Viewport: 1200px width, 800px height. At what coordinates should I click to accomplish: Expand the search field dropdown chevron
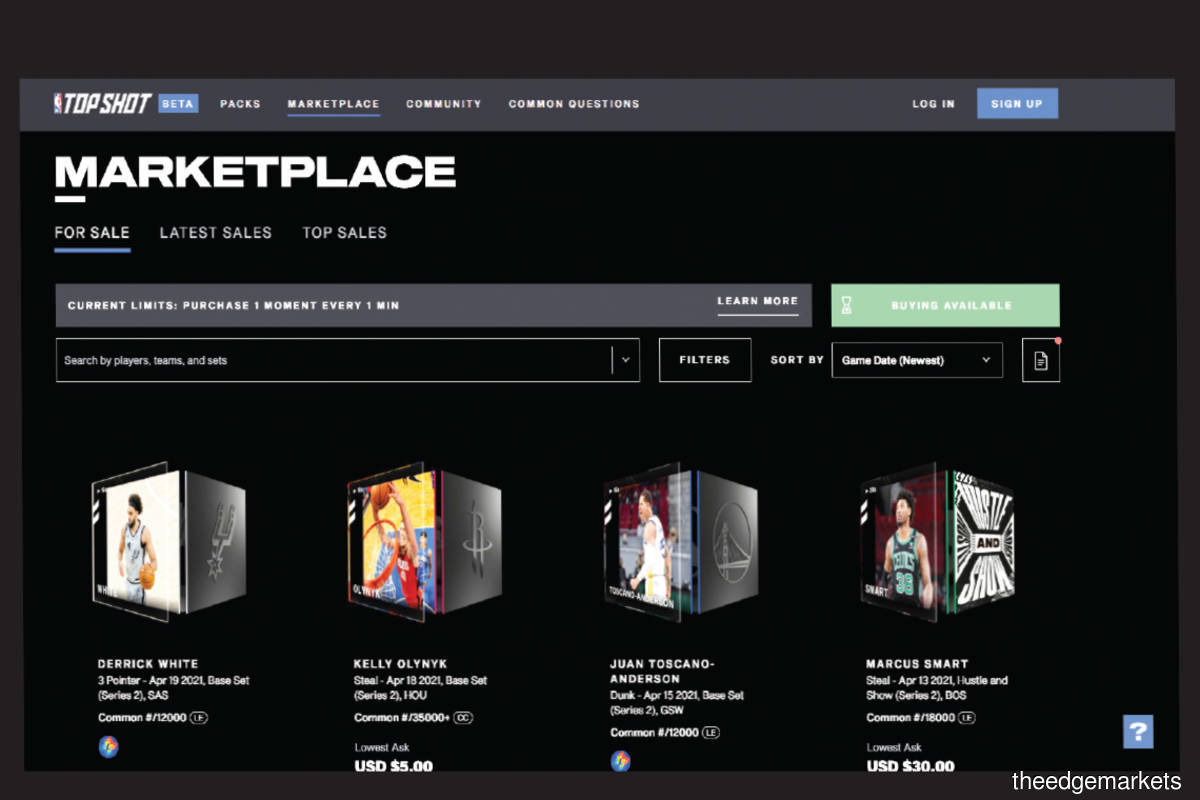tap(626, 360)
